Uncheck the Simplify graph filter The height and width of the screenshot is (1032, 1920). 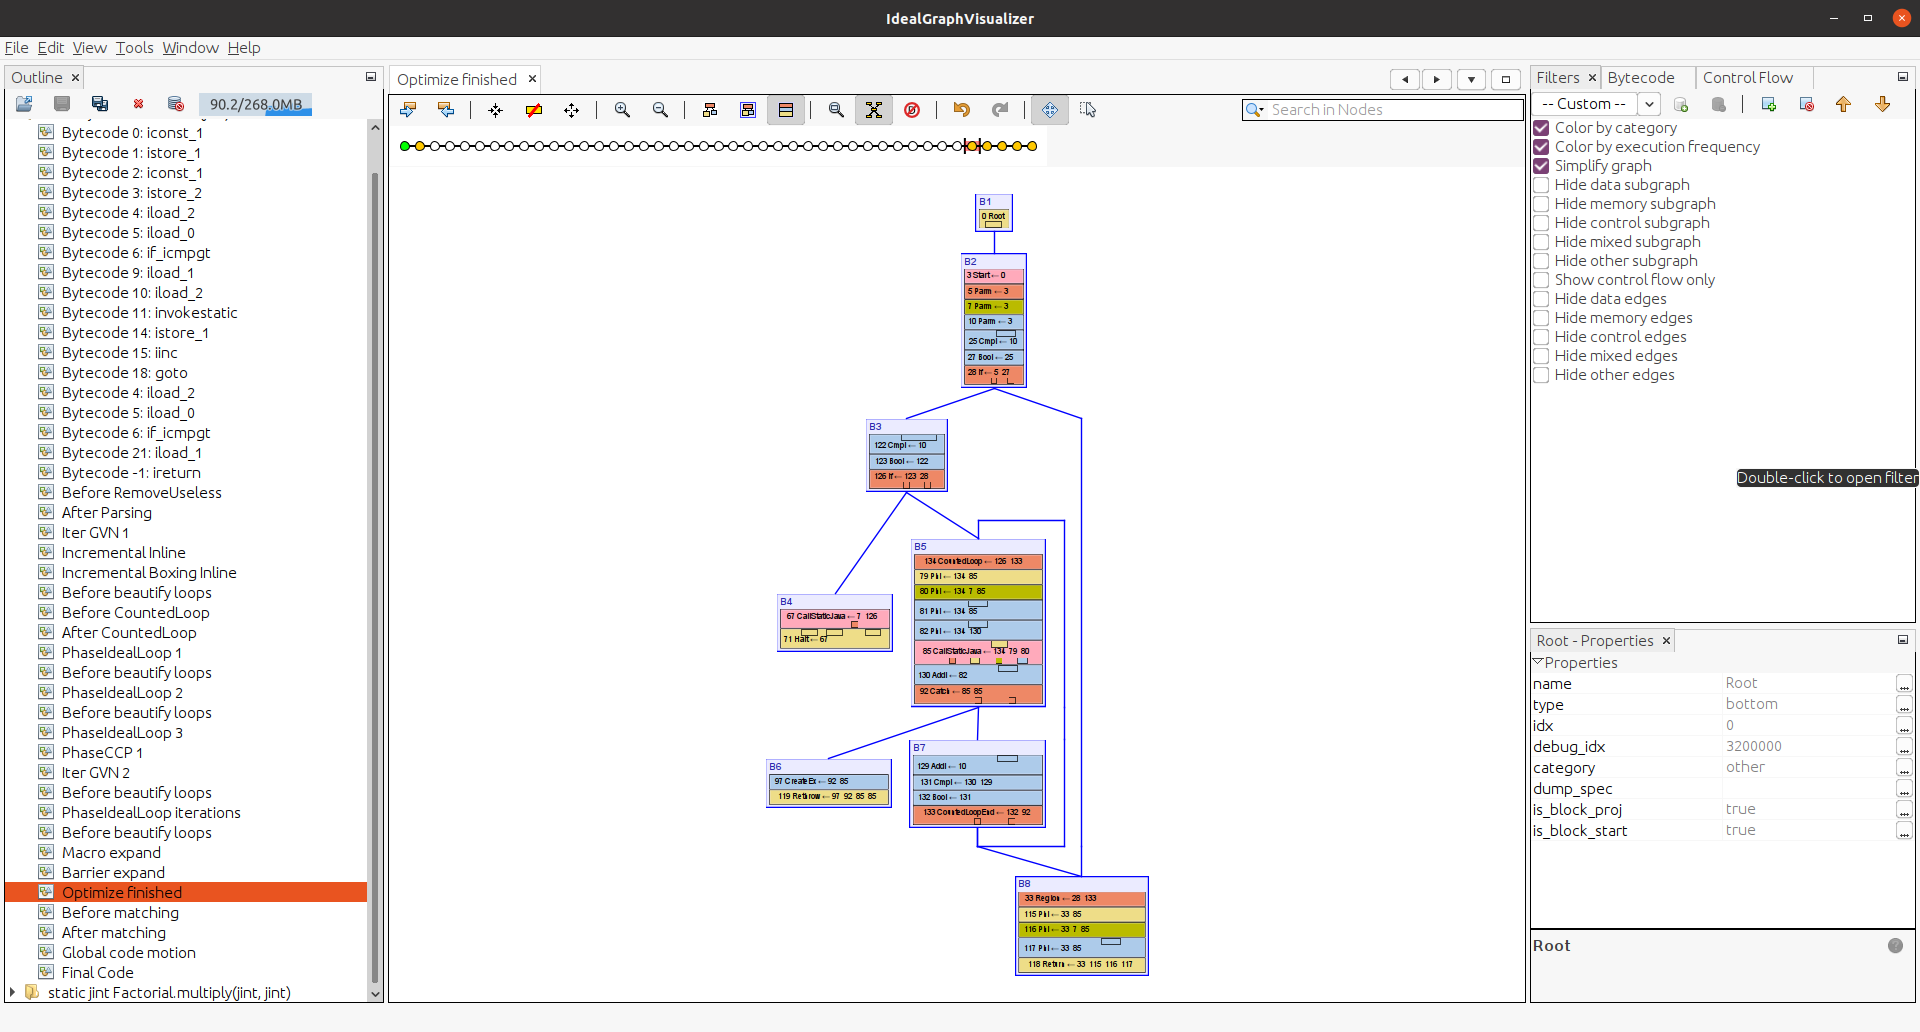tap(1541, 166)
